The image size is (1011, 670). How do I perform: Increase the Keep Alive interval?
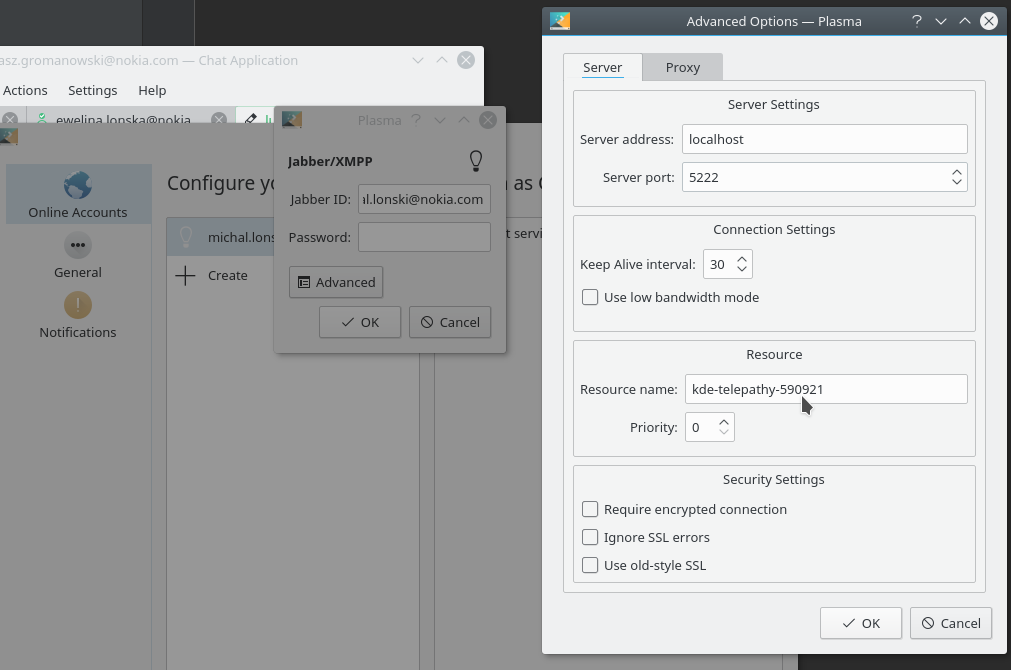[x=742, y=259]
